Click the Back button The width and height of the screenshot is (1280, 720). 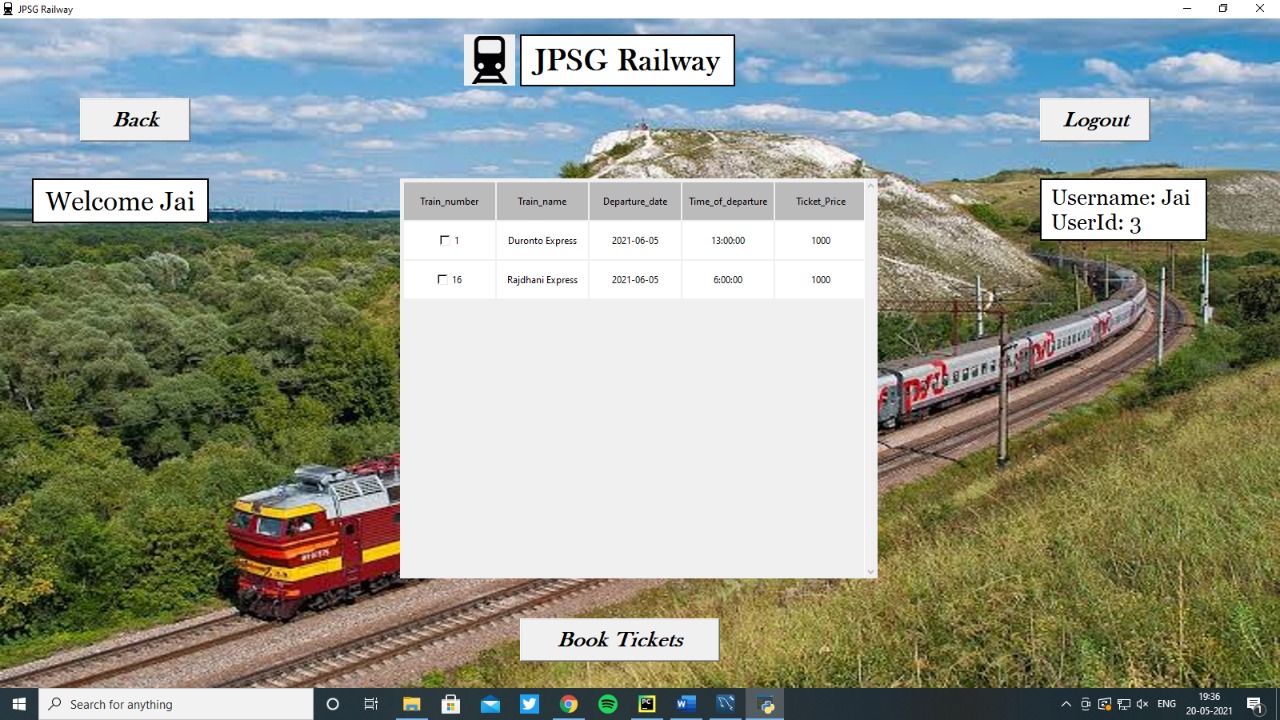(134, 119)
